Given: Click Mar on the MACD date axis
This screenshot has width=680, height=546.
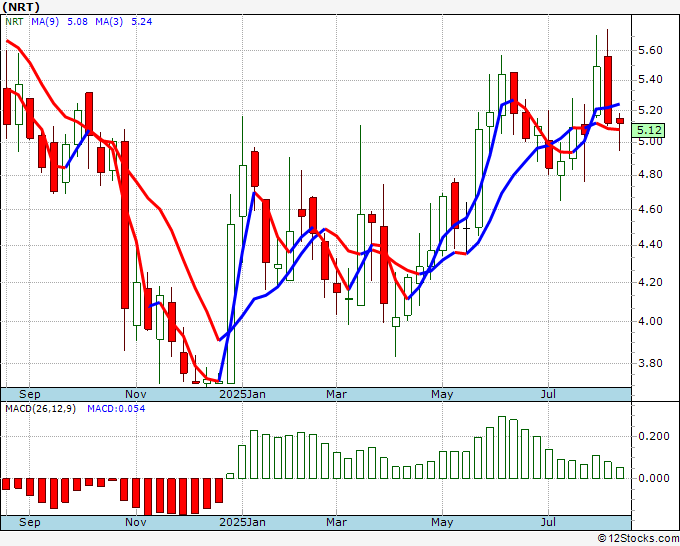Looking at the screenshot, I should pos(337,522).
